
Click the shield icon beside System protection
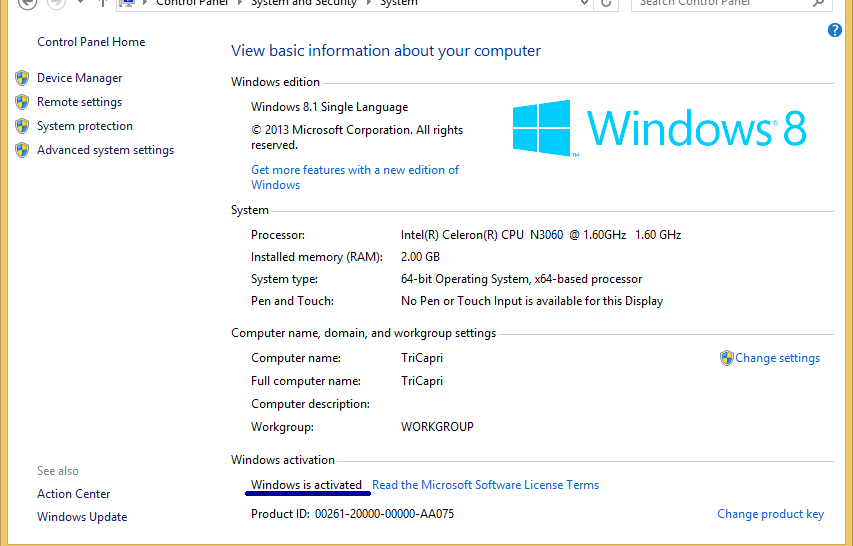pos(22,126)
